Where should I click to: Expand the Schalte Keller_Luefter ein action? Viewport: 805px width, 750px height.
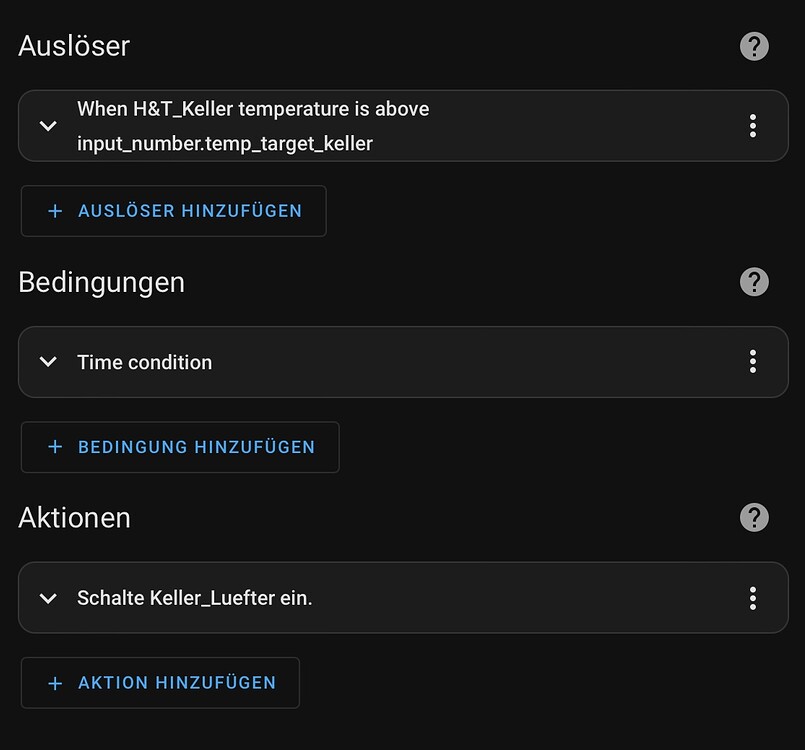pyautogui.click(x=47, y=597)
